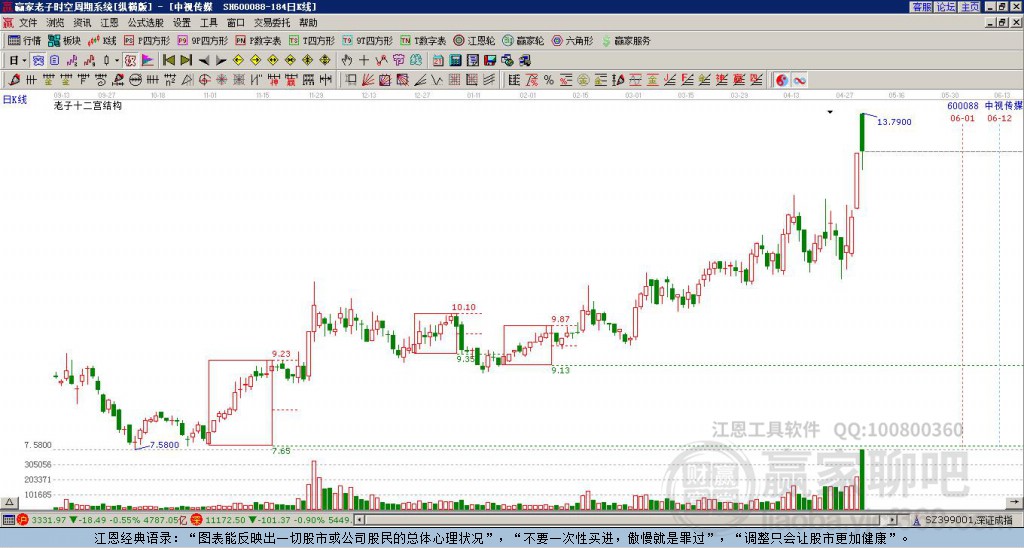The width and height of the screenshot is (1024, 548).
Task: Click the black left arrow icon
Action: click(204, 61)
